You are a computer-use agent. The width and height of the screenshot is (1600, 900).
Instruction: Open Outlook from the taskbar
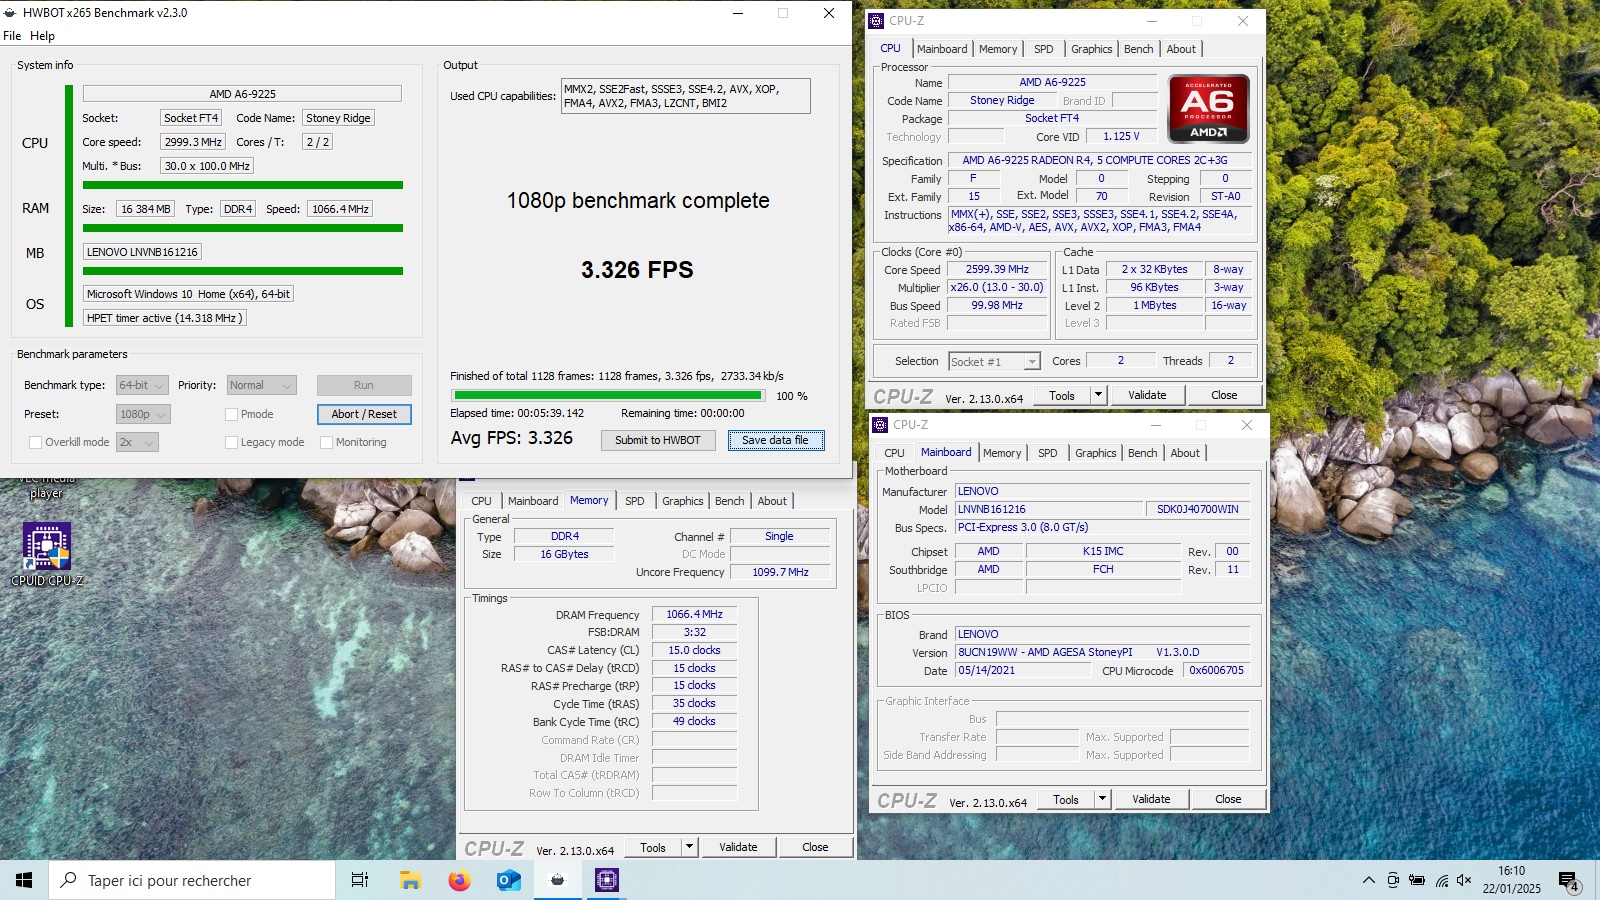coord(508,880)
